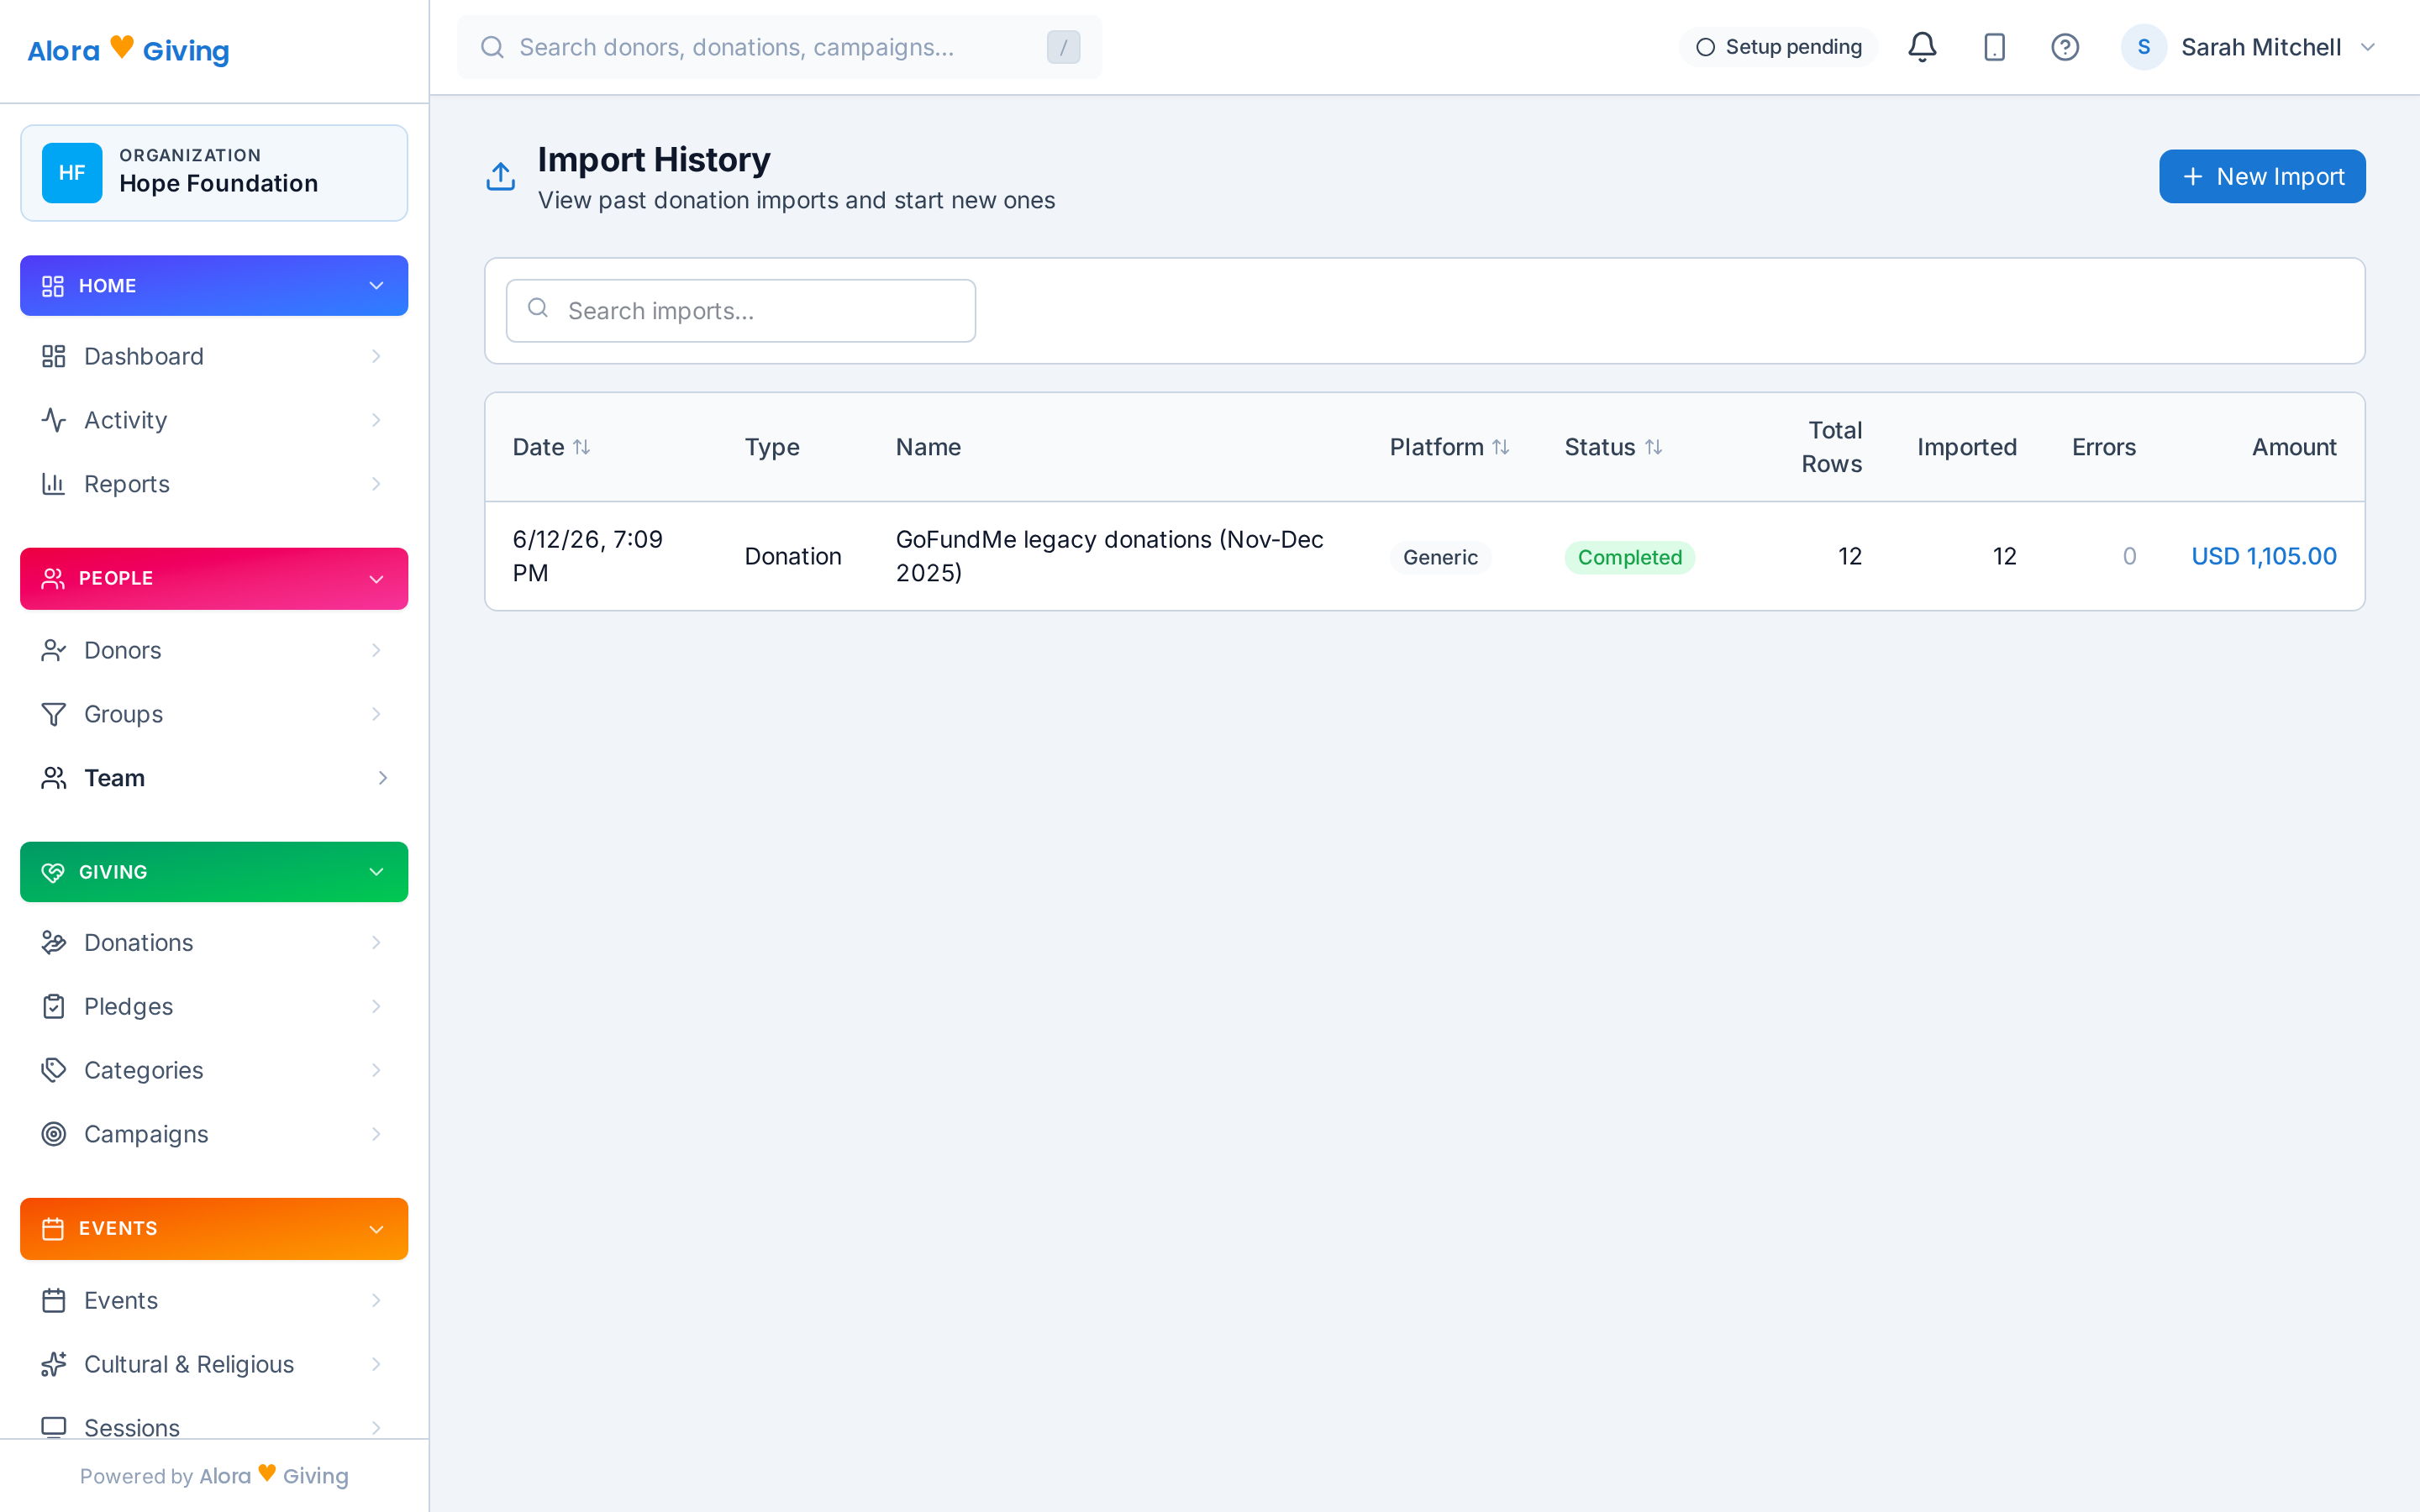Expand the Team chevron
The width and height of the screenshot is (2420, 1512).
pos(382,778)
